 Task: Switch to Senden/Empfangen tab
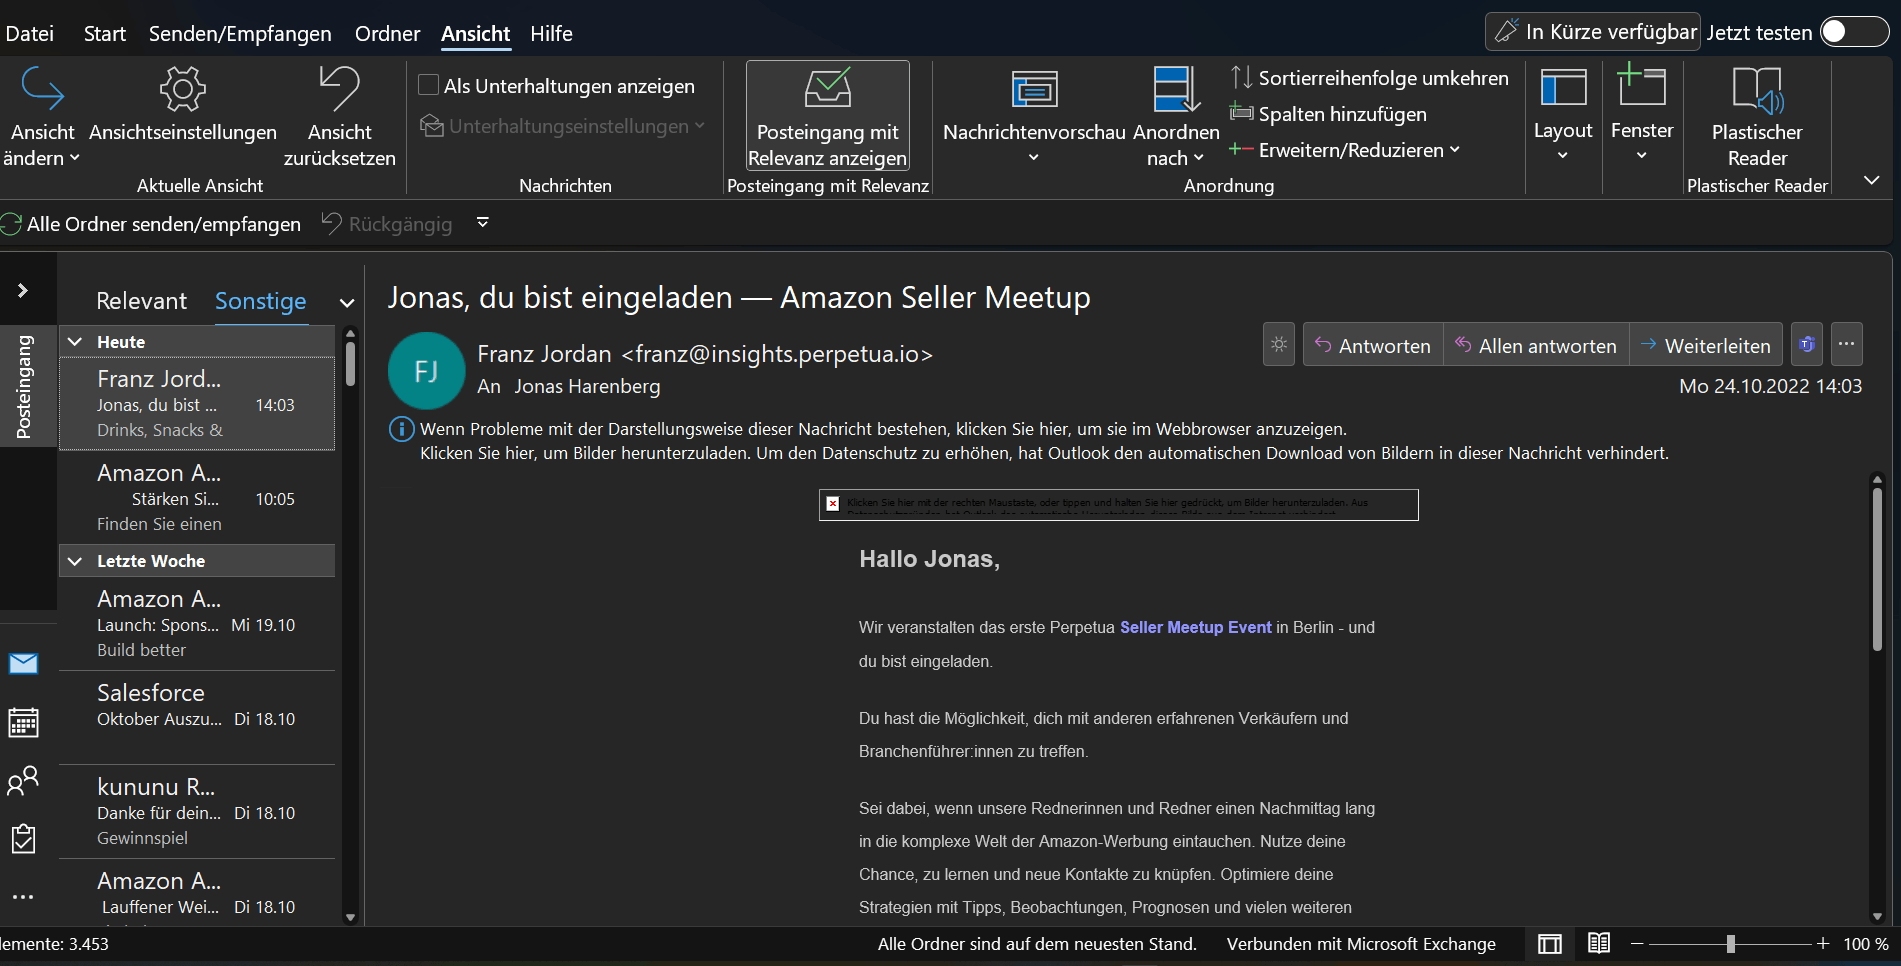tap(240, 34)
